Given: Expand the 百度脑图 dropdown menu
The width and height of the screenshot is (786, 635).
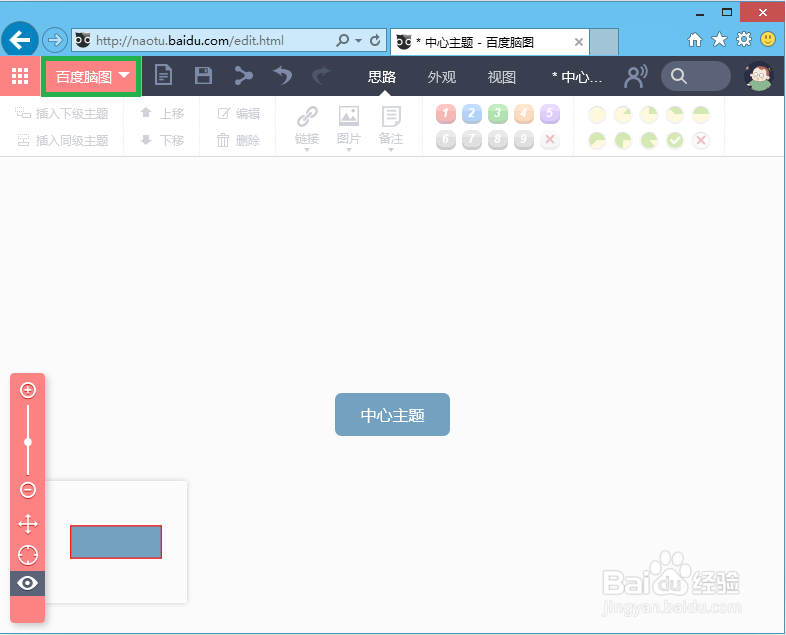Looking at the screenshot, I should click(x=91, y=77).
